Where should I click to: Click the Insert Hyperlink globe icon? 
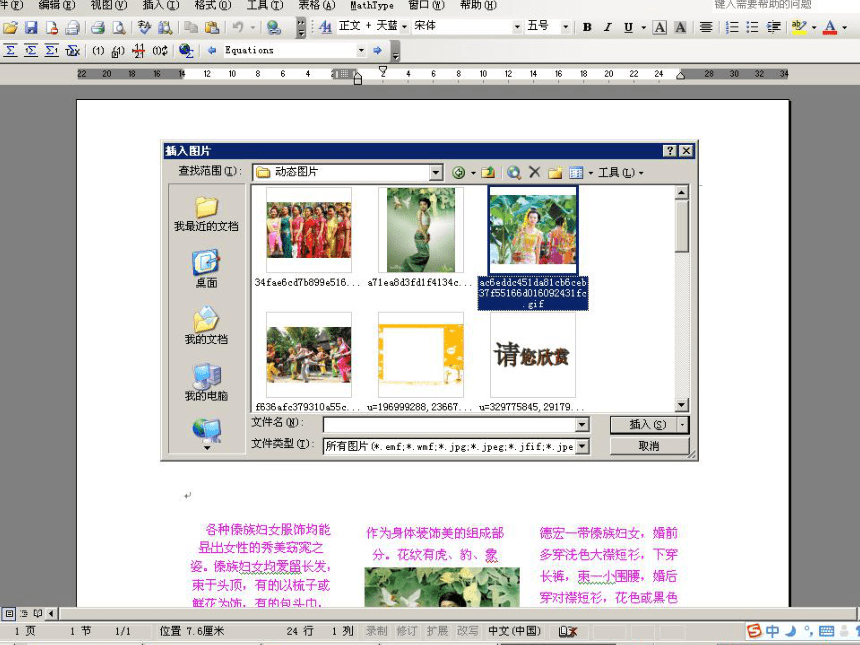pos(273,27)
